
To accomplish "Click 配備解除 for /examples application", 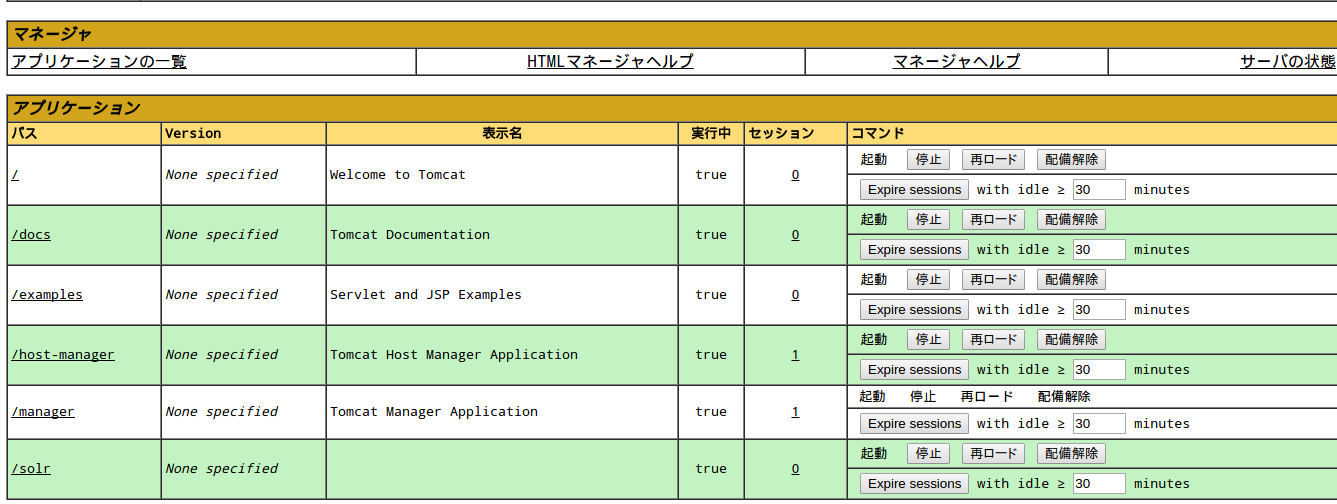I will (1071, 280).
